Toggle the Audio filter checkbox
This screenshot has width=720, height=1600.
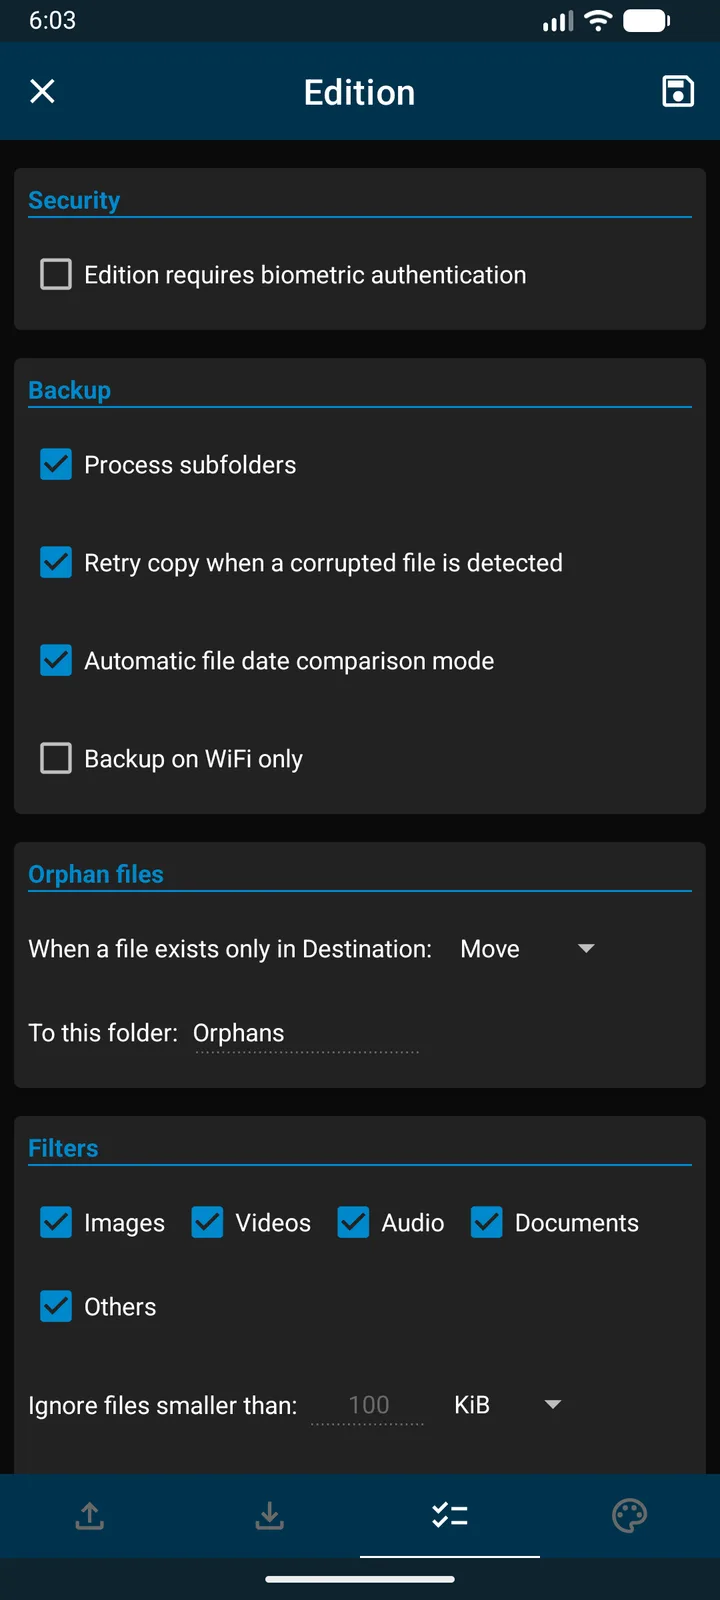353,1222
